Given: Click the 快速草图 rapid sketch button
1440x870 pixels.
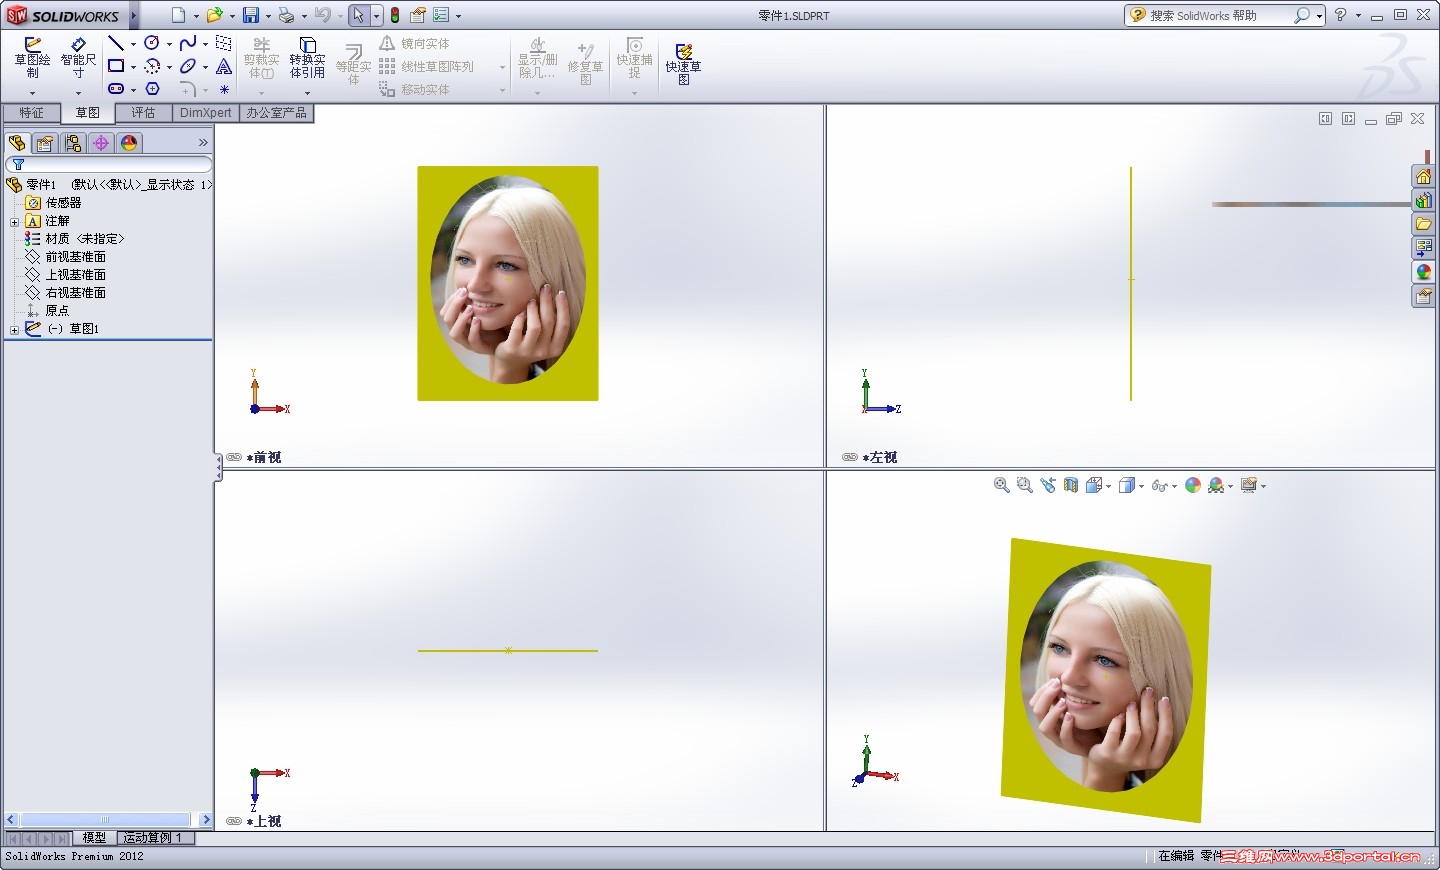Looking at the screenshot, I should 684,64.
